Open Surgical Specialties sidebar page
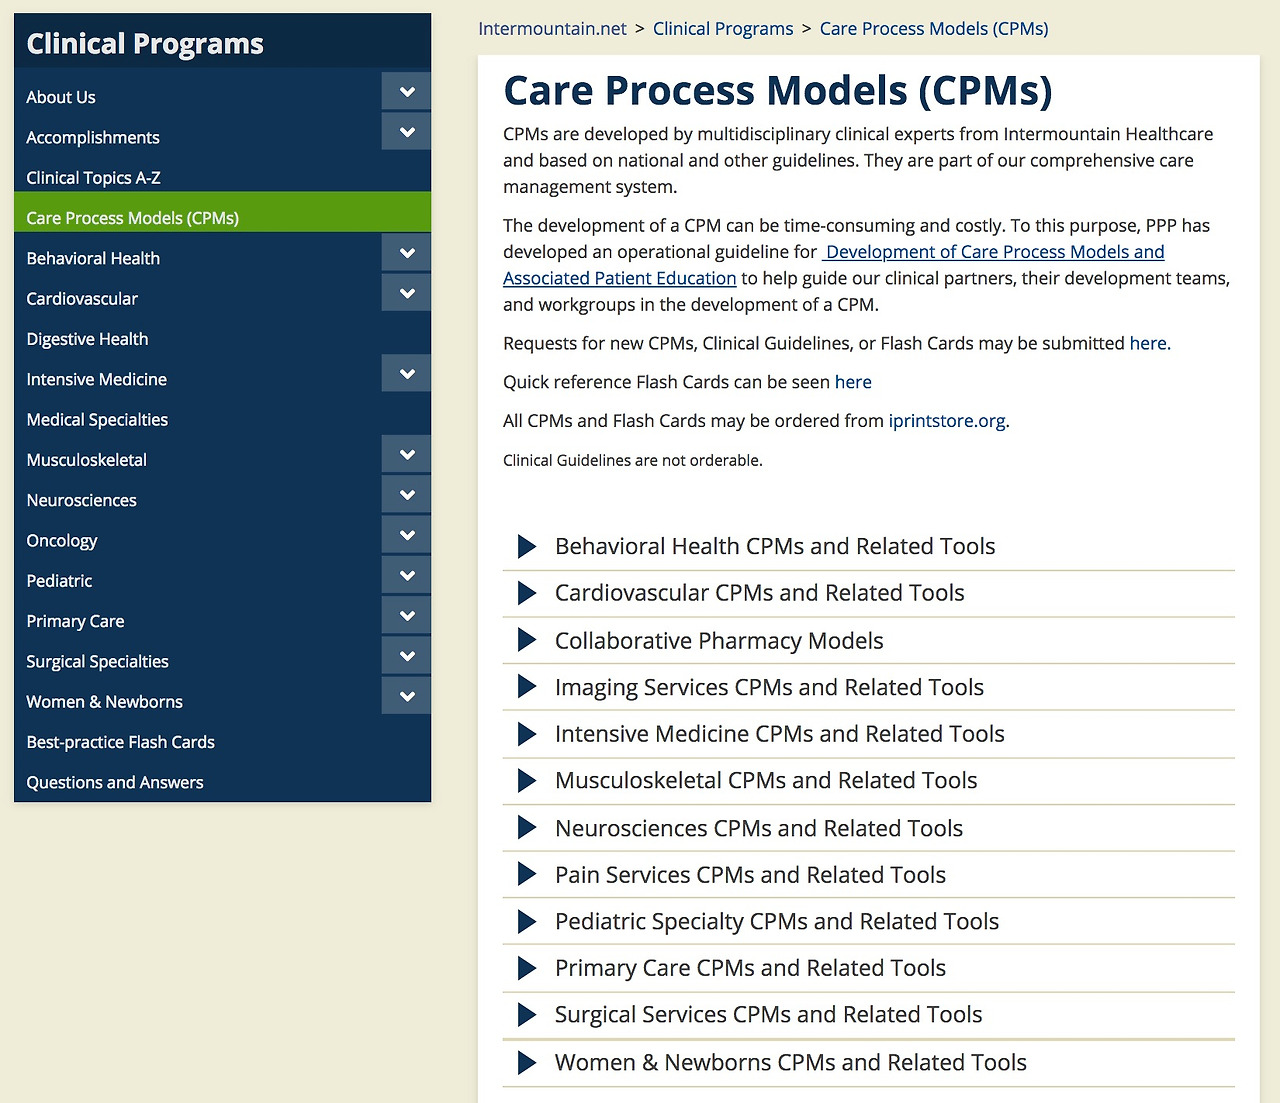 97,662
